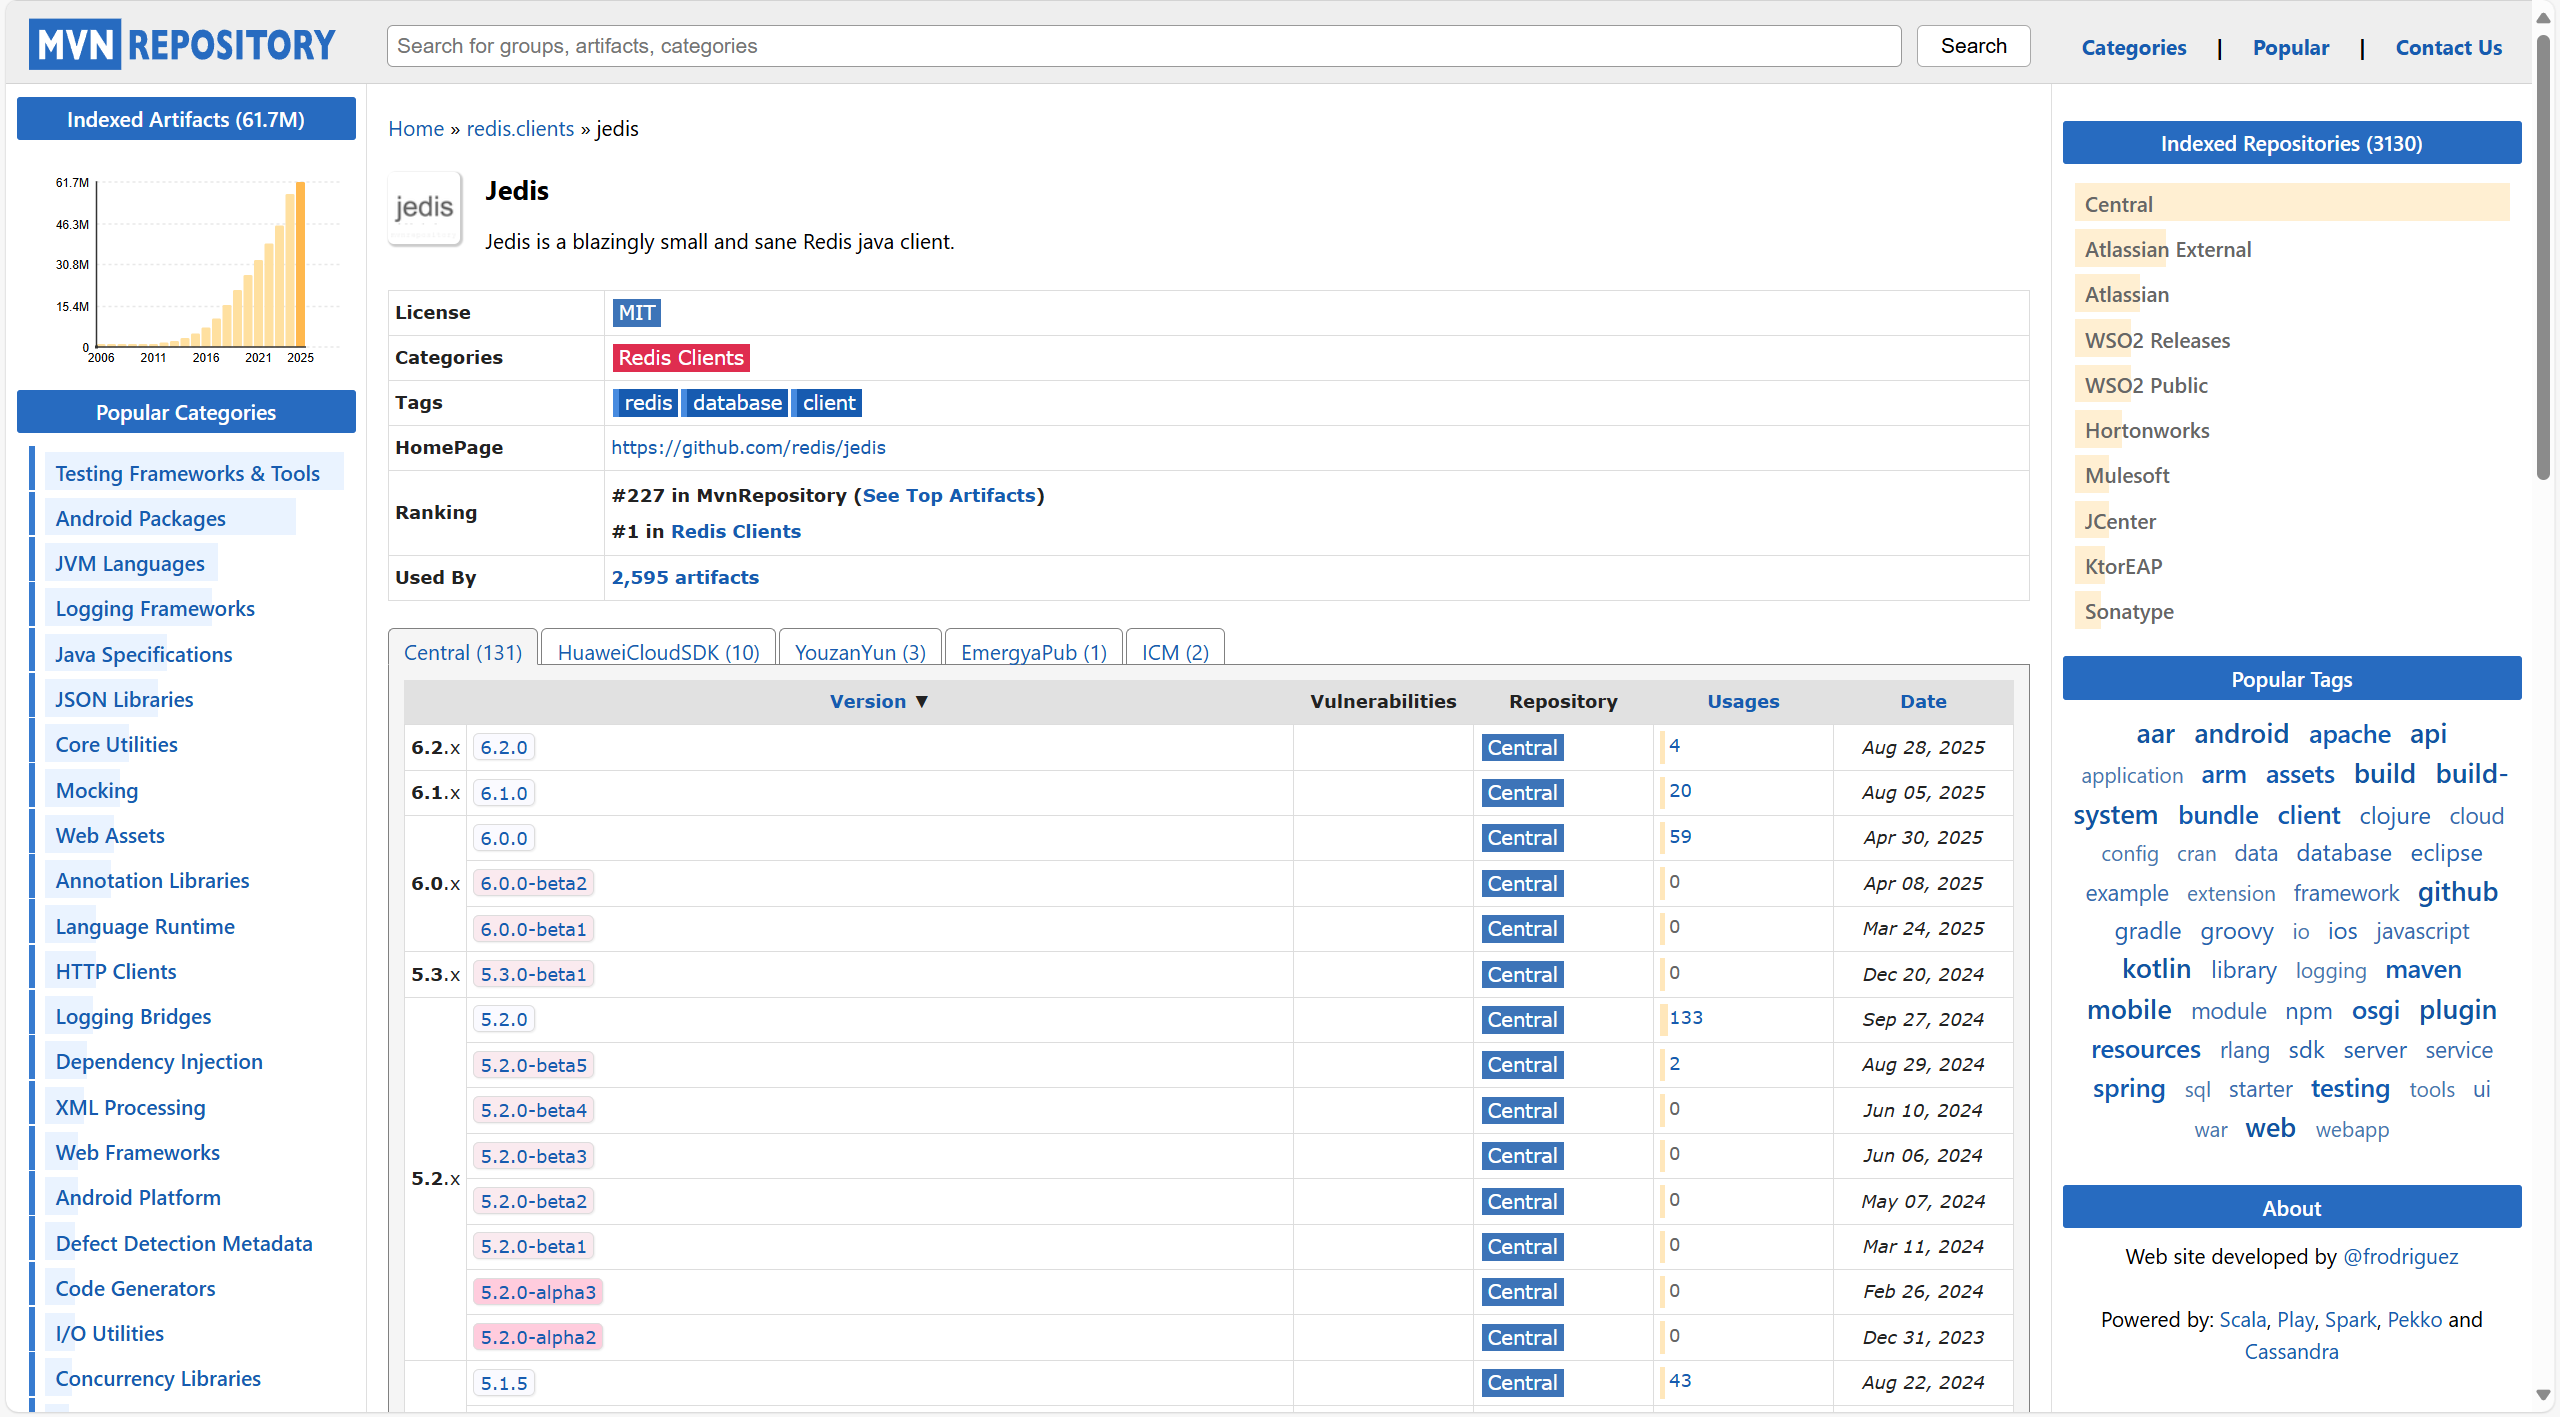2560x1417 pixels.
Task: Select the android popular tag
Action: pyautogui.click(x=2240, y=735)
